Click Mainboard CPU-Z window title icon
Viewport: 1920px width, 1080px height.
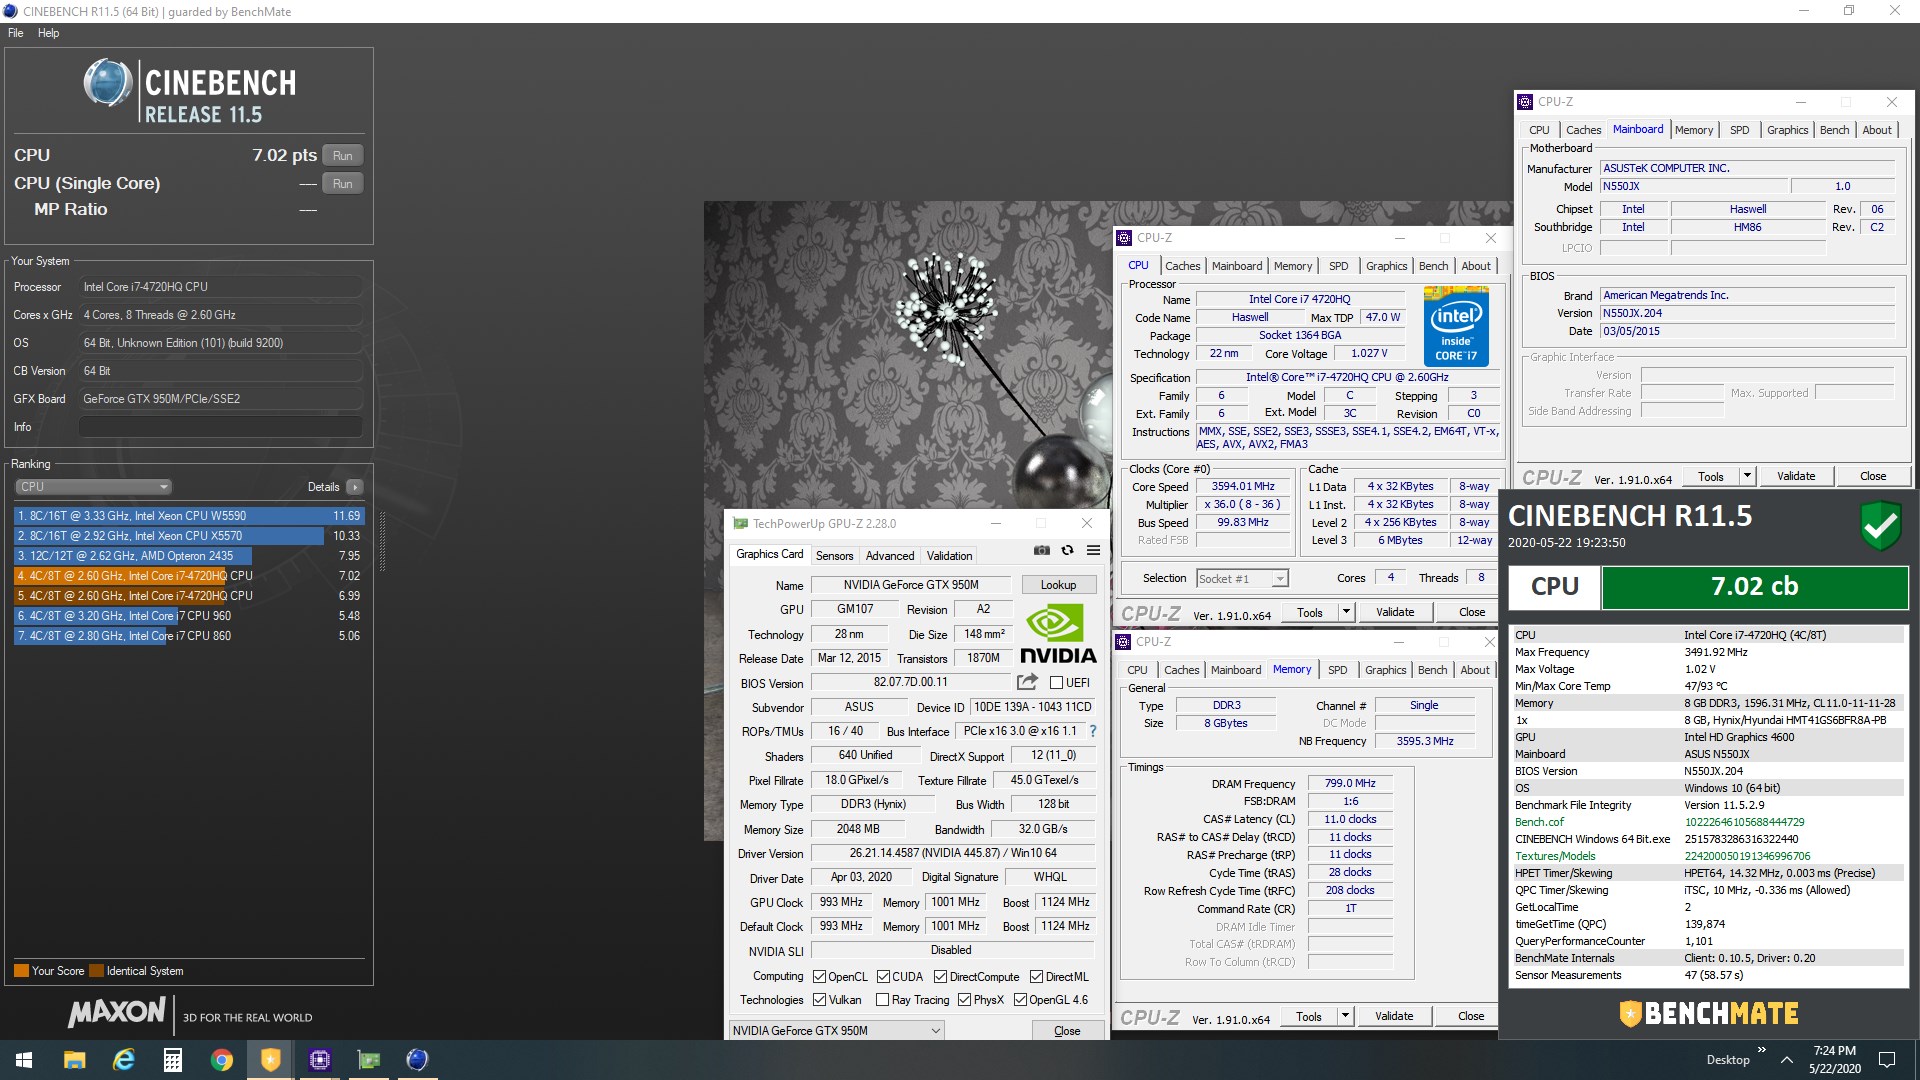(1525, 102)
